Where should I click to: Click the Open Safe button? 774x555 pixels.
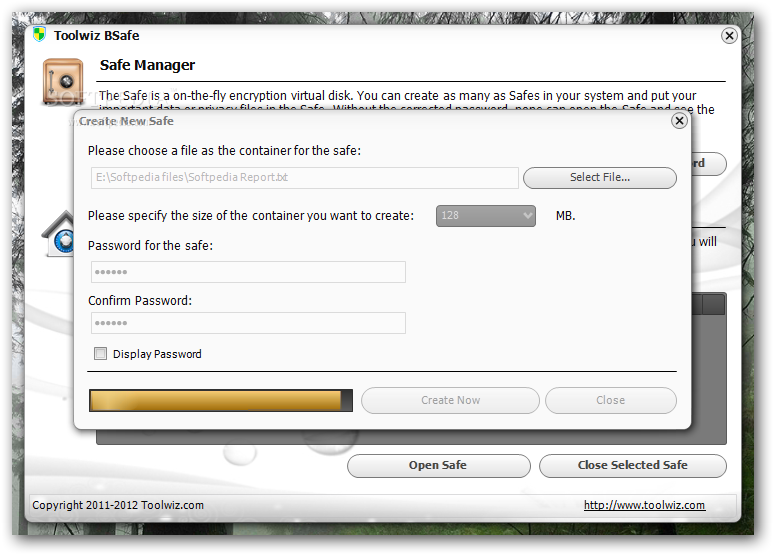pos(438,466)
